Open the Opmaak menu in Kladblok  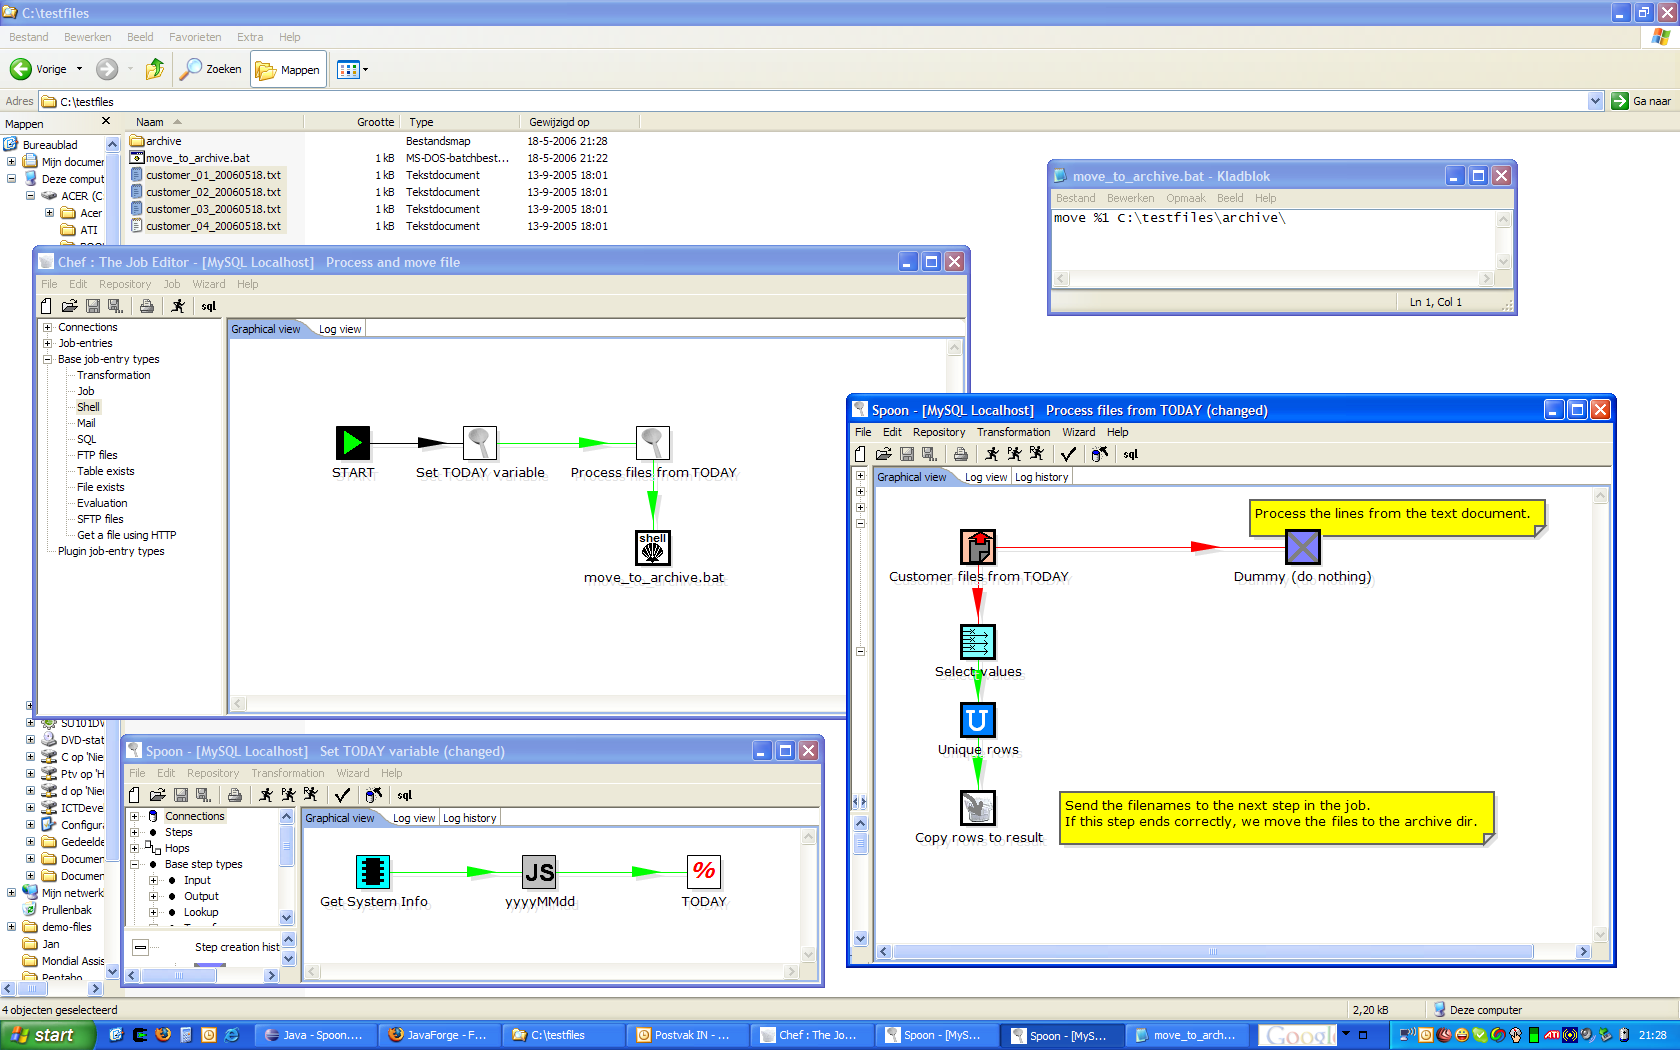coord(1185,198)
